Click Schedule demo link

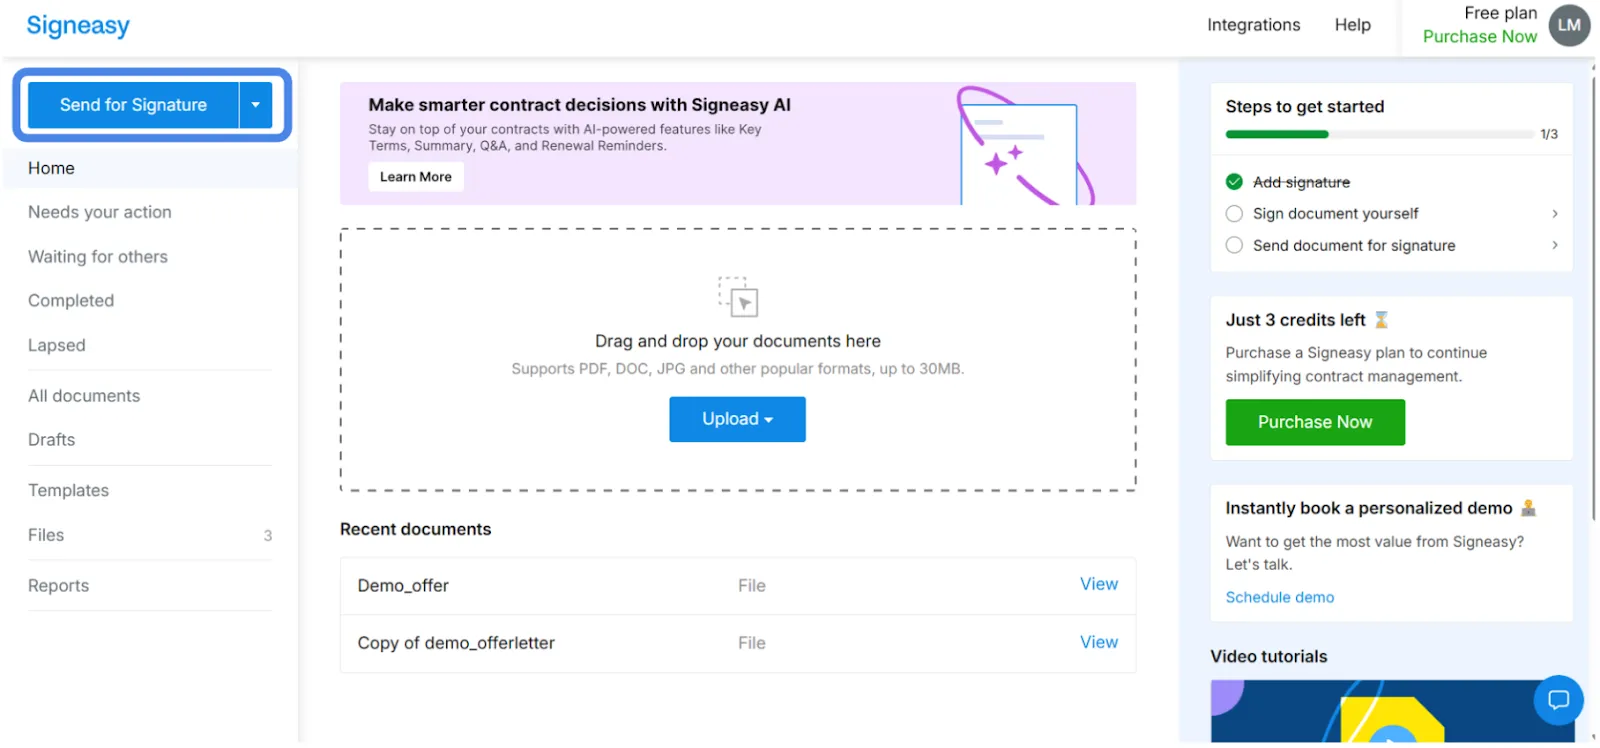[x=1280, y=597]
